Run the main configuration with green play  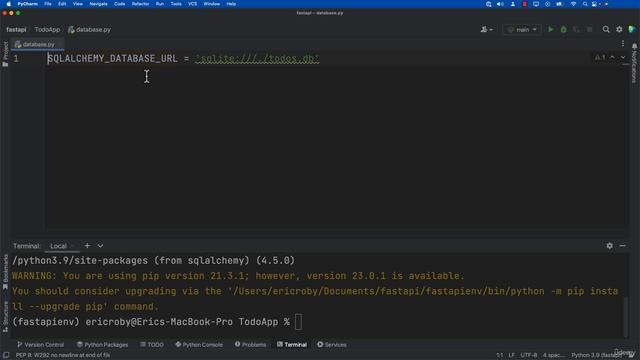point(551,29)
